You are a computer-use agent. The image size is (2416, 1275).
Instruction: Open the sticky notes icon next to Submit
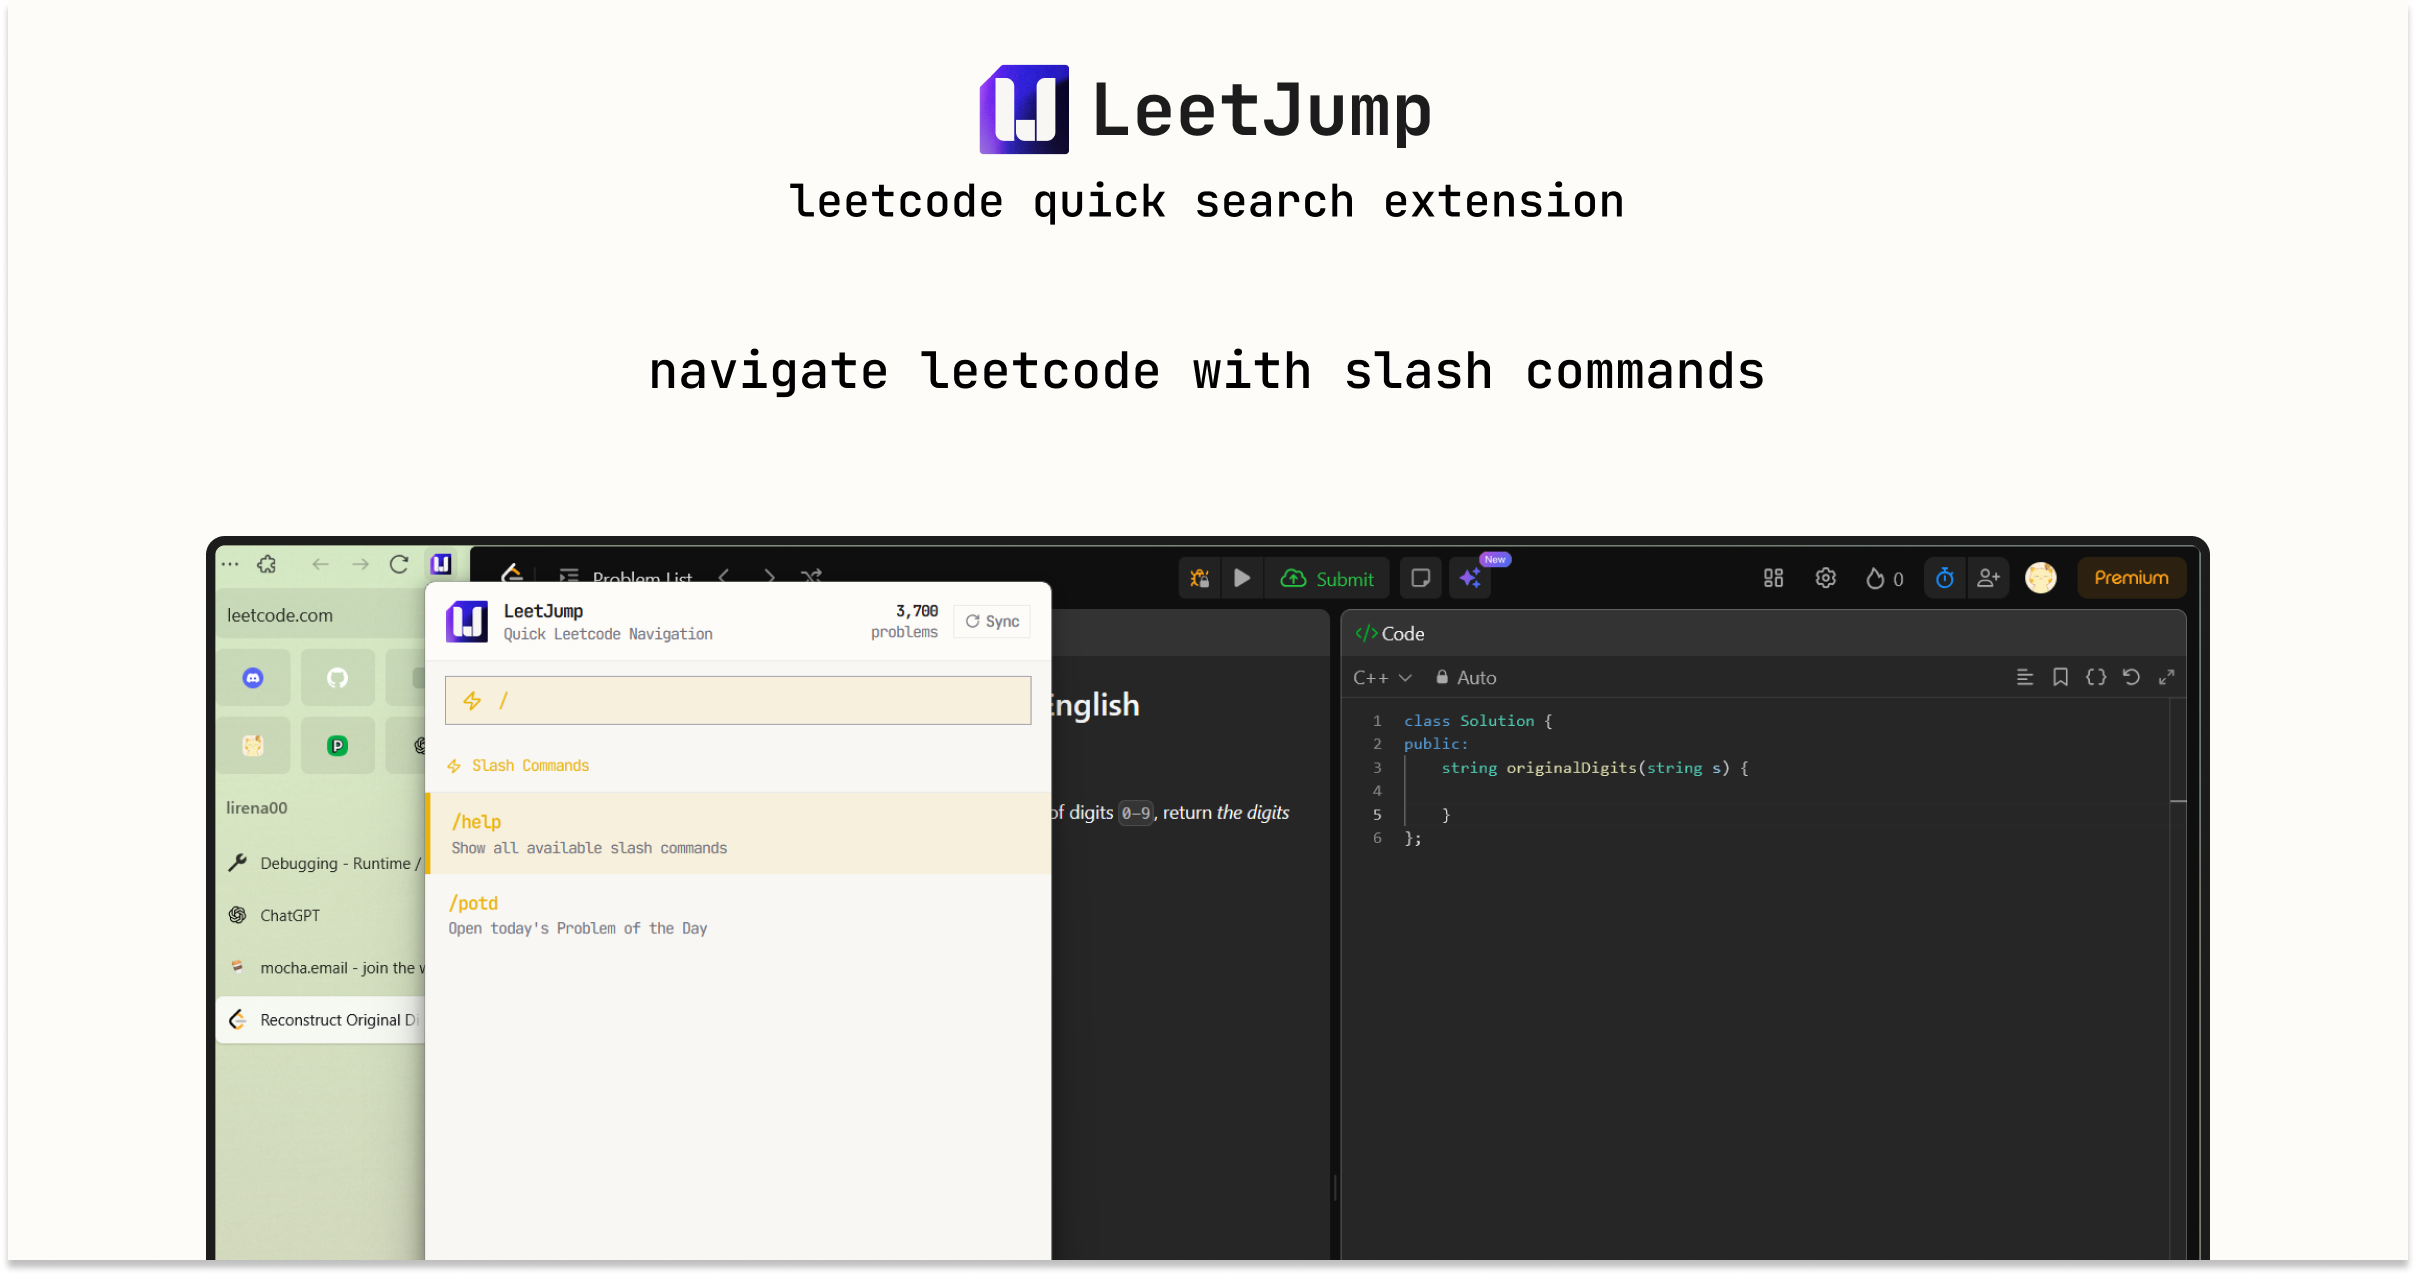pos(1420,578)
